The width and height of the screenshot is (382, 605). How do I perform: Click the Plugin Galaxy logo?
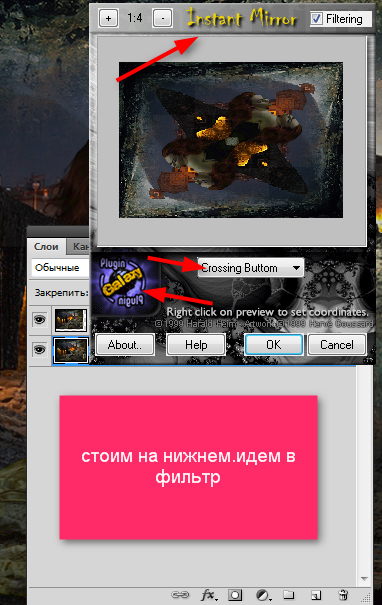coord(123,284)
